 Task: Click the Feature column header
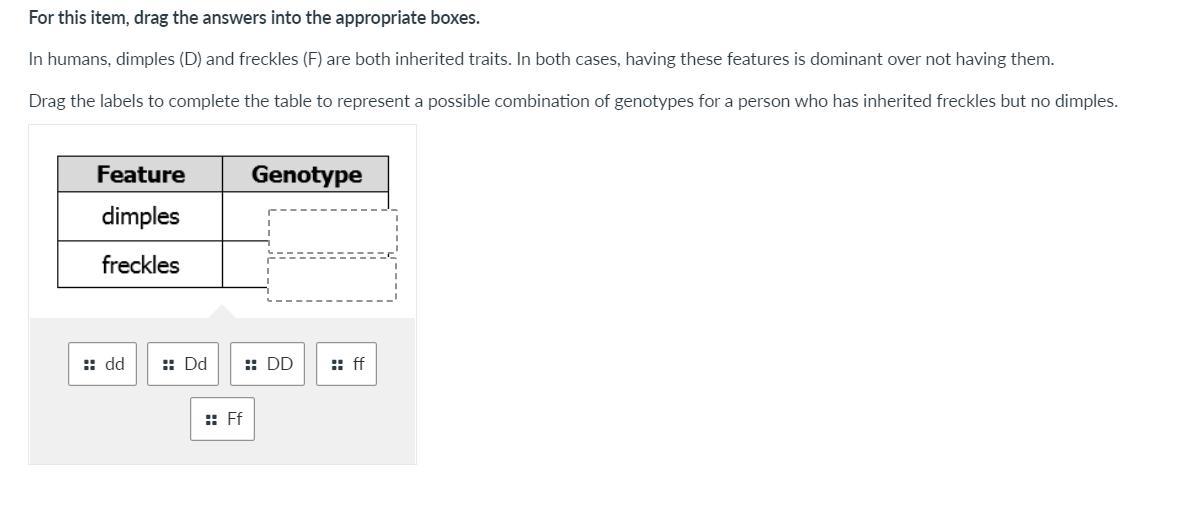pyautogui.click(x=141, y=174)
